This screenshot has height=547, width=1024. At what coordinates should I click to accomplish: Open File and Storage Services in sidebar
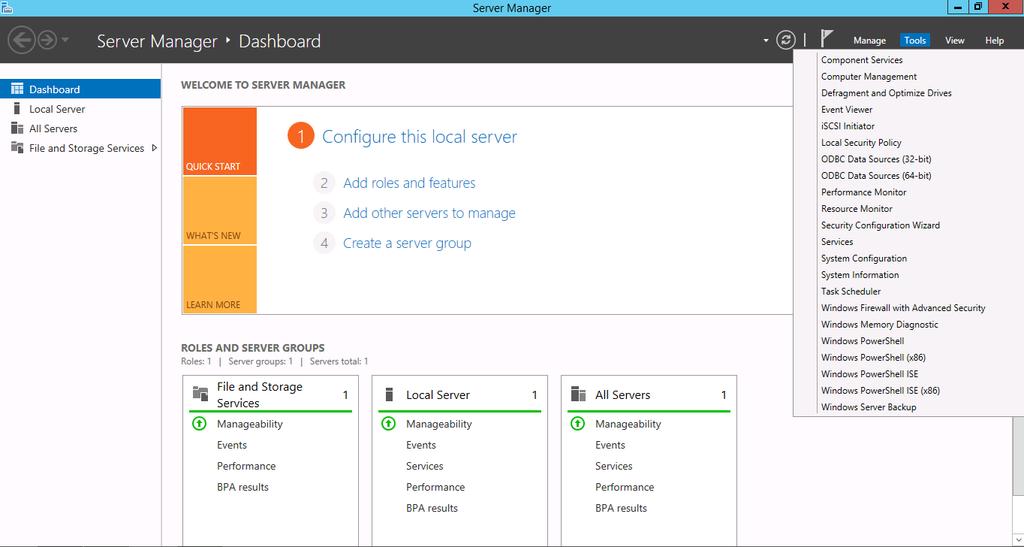click(80, 148)
